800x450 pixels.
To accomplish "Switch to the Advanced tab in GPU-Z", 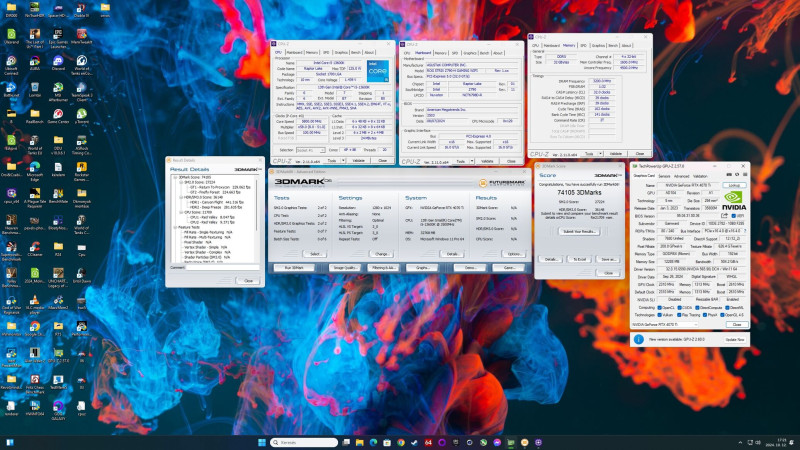I will (682, 176).
